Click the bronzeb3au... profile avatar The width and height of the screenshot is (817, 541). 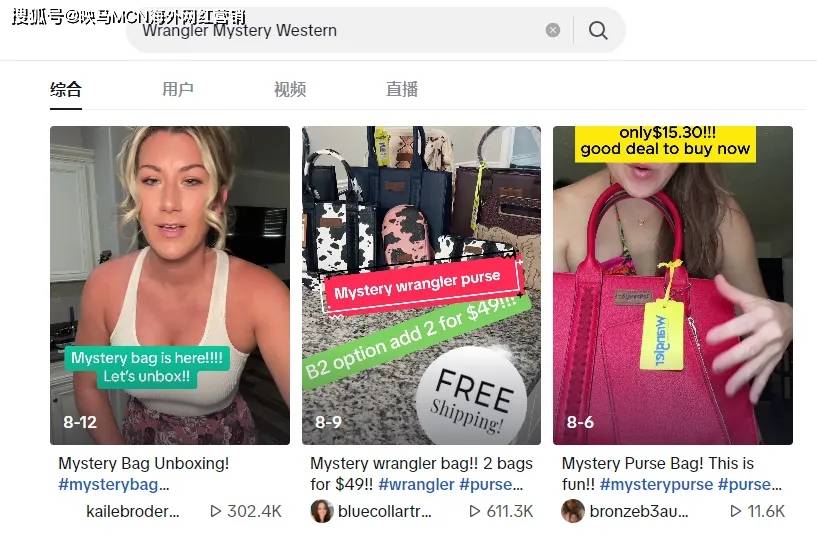tap(573, 511)
